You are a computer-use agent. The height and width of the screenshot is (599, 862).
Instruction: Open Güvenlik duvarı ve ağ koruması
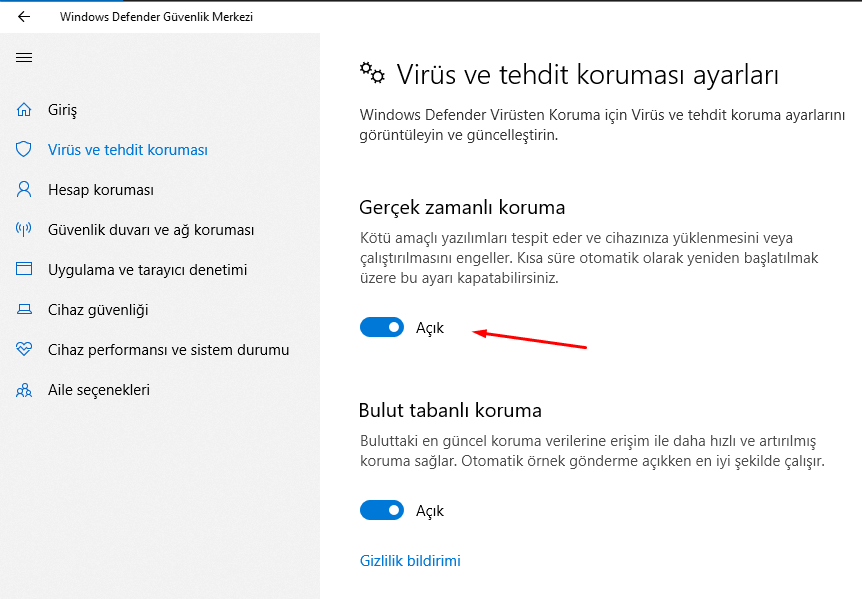point(151,230)
